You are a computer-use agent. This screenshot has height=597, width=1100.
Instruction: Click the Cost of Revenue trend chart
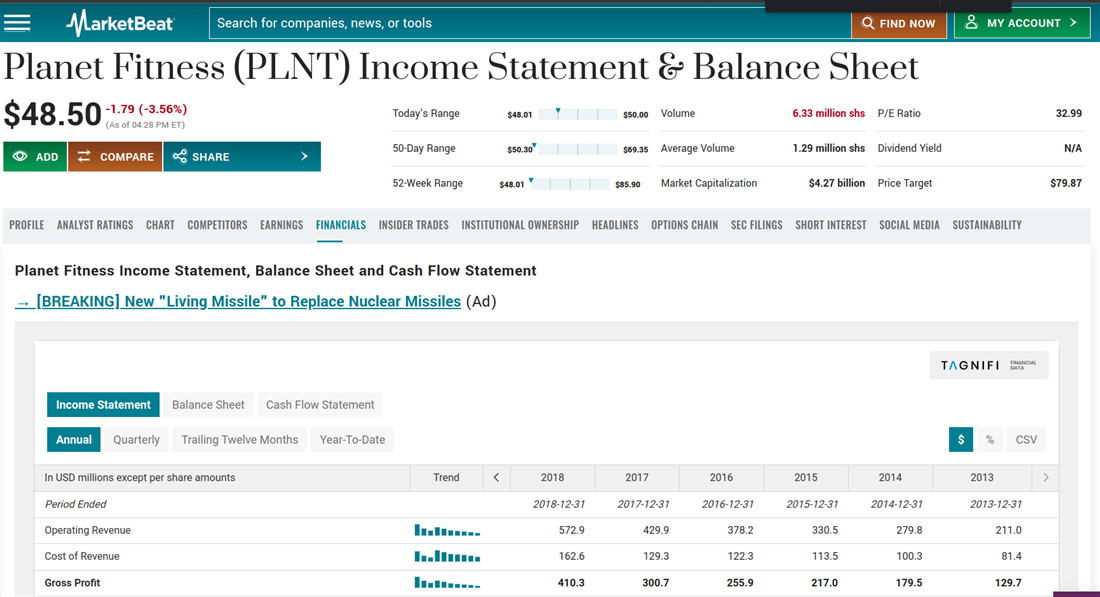(447, 556)
